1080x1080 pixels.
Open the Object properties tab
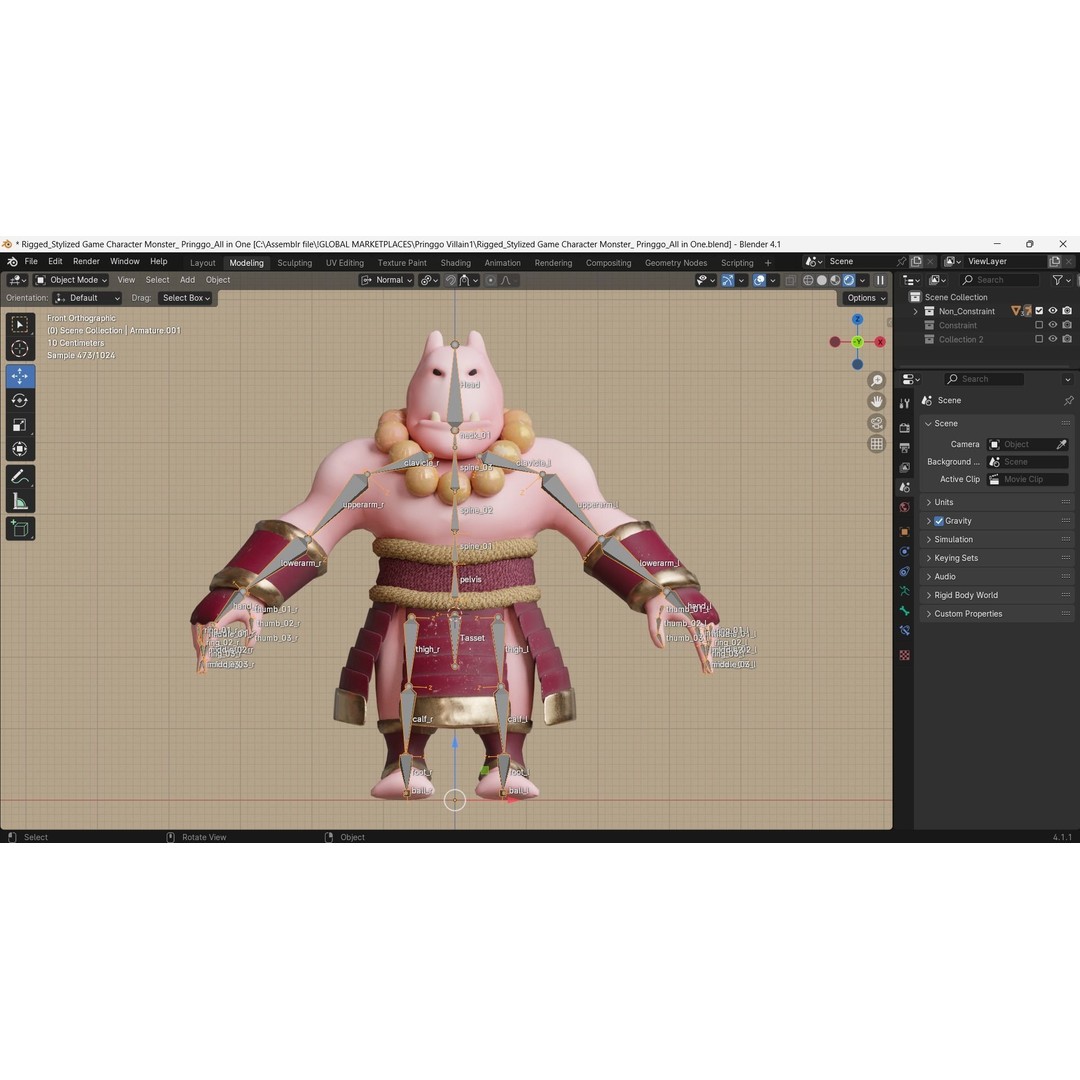click(904, 532)
